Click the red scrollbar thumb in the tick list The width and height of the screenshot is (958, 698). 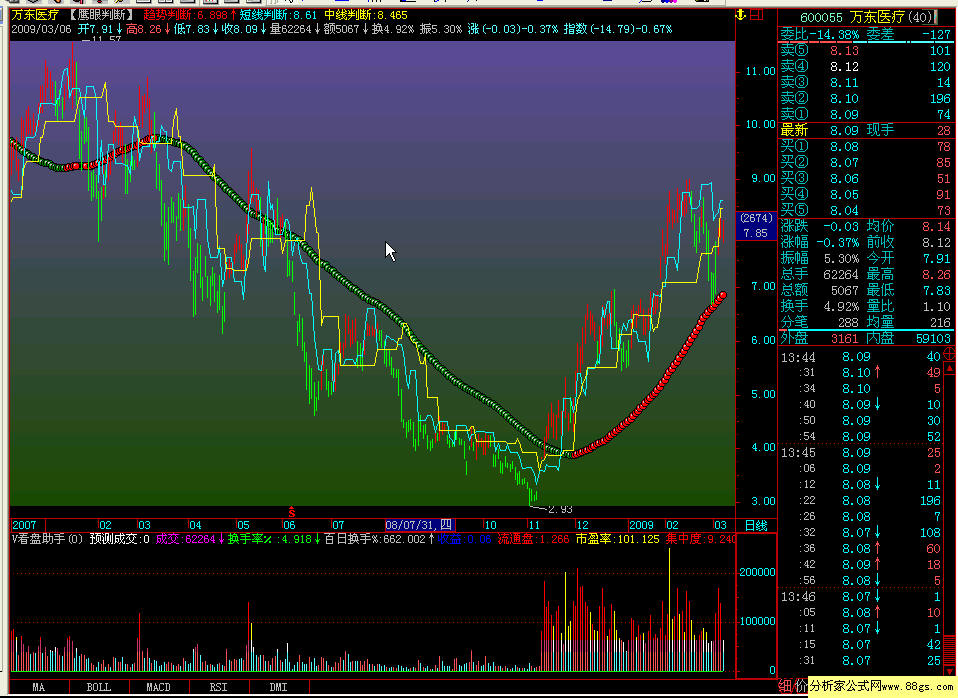click(x=949, y=649)
